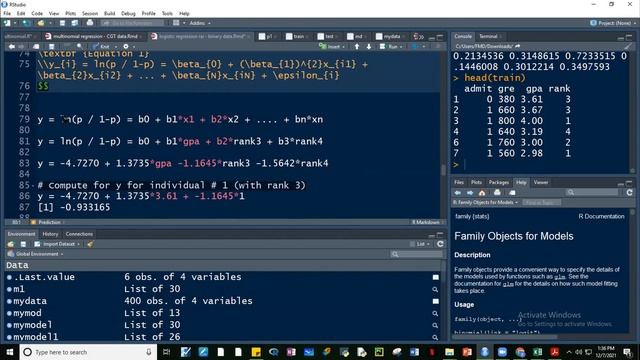The image size is (640, 360).
Task: Click the Go to file/function field
Action: 133,23
